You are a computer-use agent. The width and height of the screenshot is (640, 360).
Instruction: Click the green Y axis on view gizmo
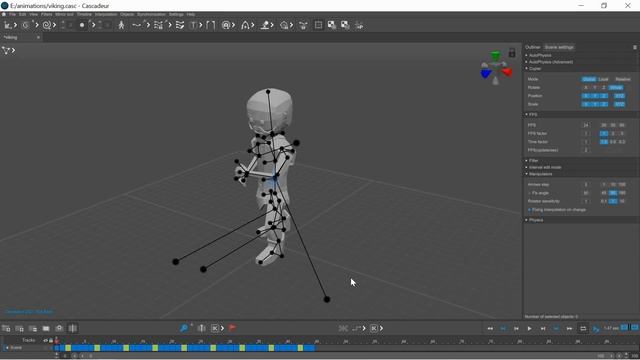[x=496, y=56]
